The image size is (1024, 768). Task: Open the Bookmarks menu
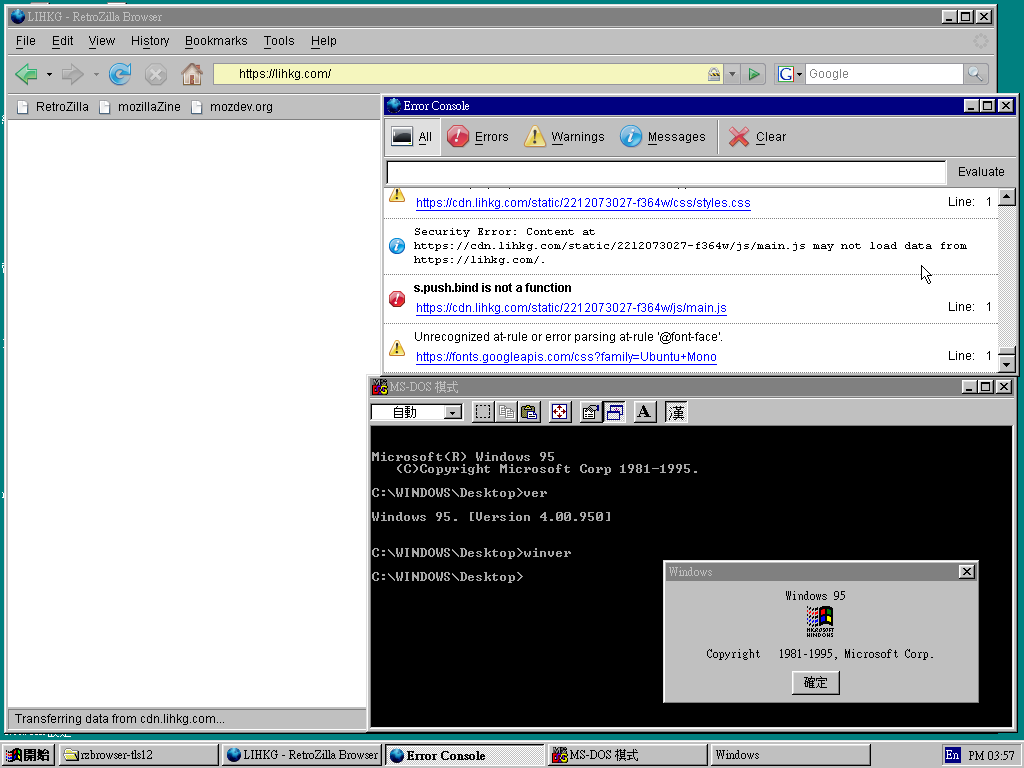[x=216, y=40]
